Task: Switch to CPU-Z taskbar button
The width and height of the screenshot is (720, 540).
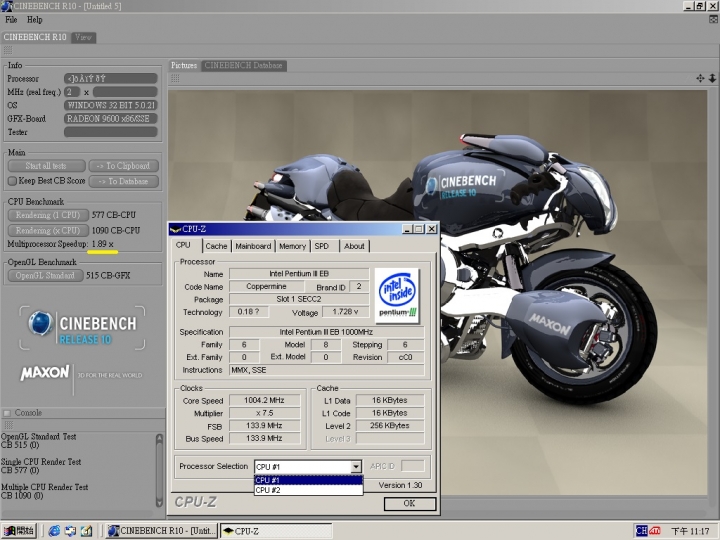Action: coord(276,531)
